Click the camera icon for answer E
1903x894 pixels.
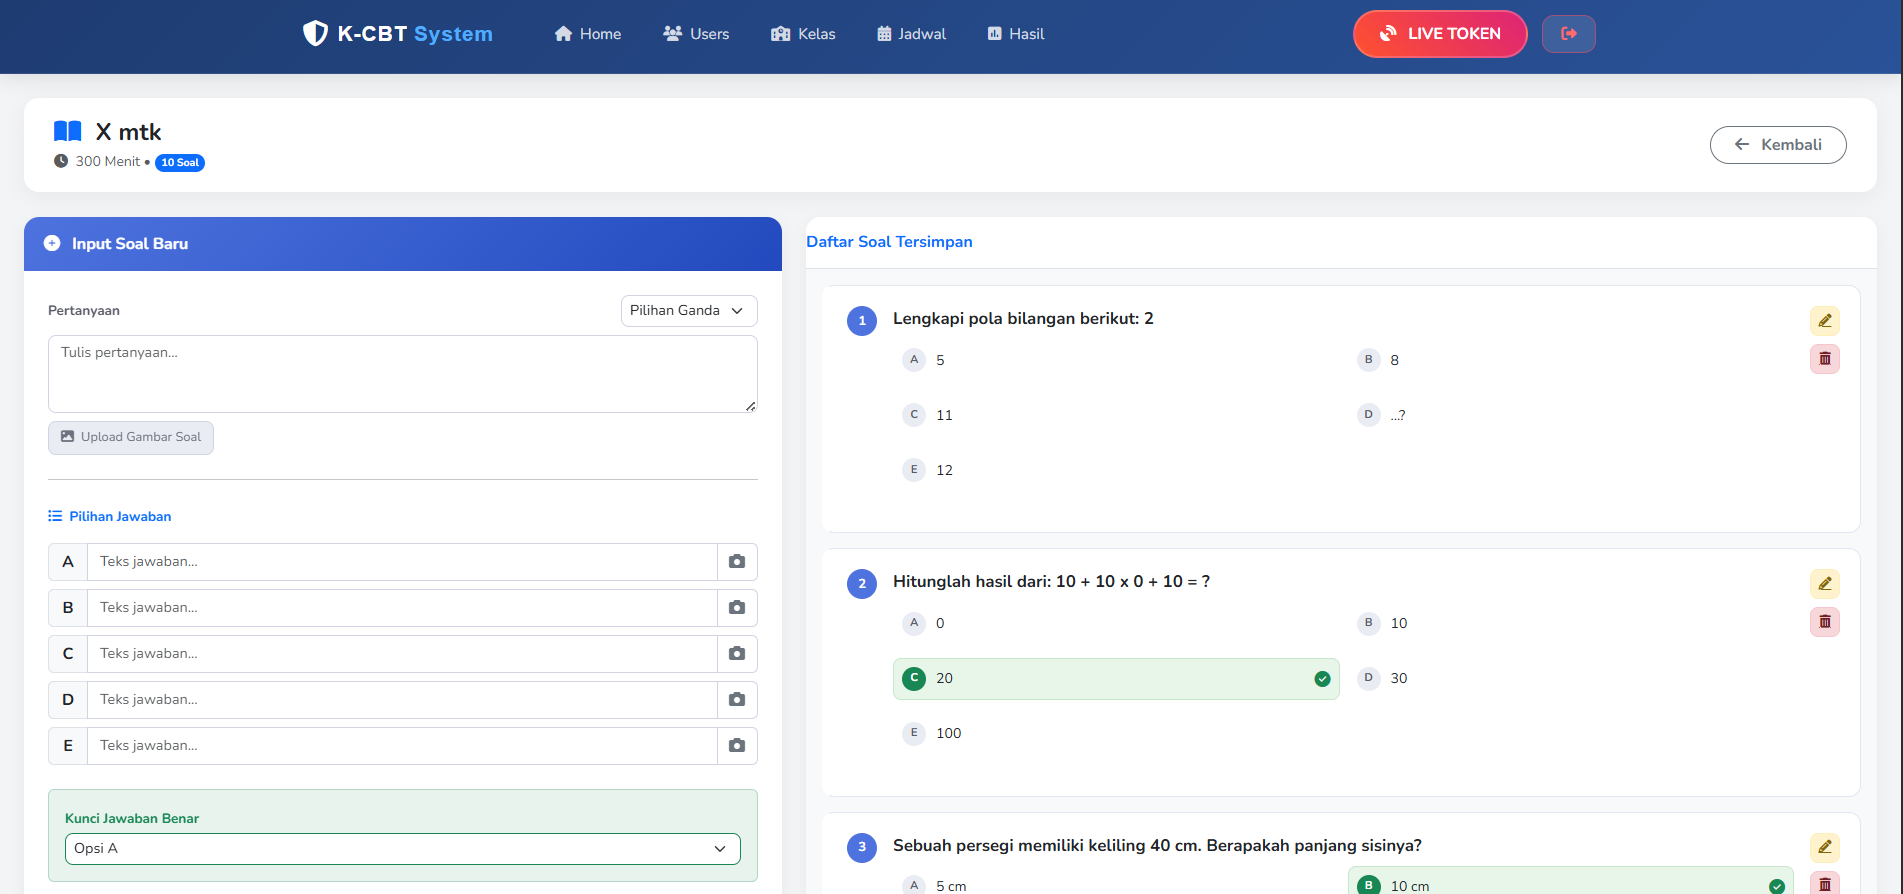coord(737,746)
